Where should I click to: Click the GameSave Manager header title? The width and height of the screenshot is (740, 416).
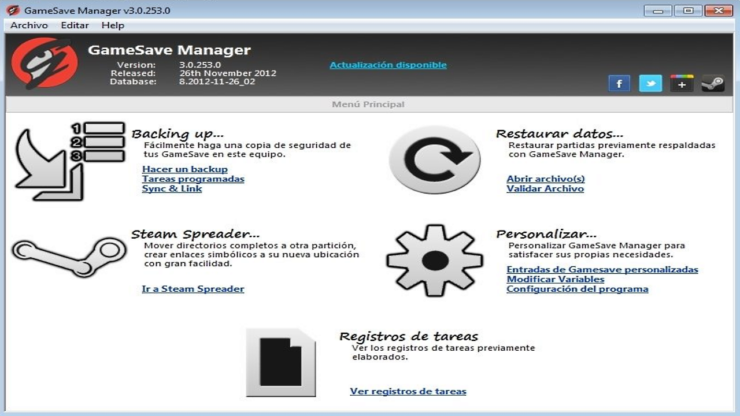pos(169,50)
